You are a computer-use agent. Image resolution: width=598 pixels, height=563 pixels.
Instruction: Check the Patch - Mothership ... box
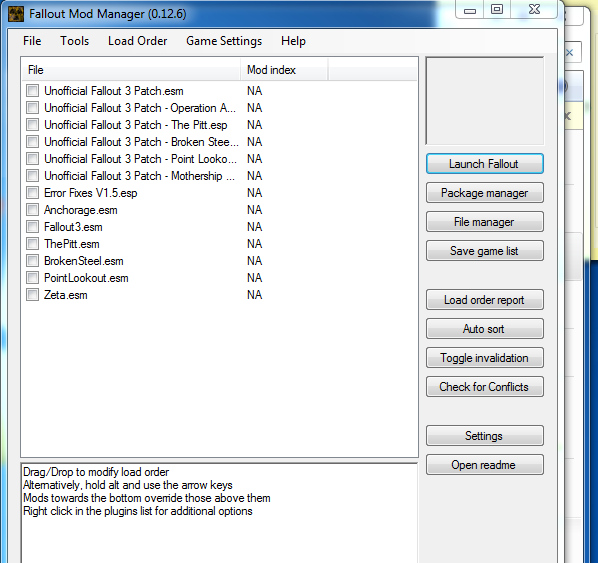32,175
